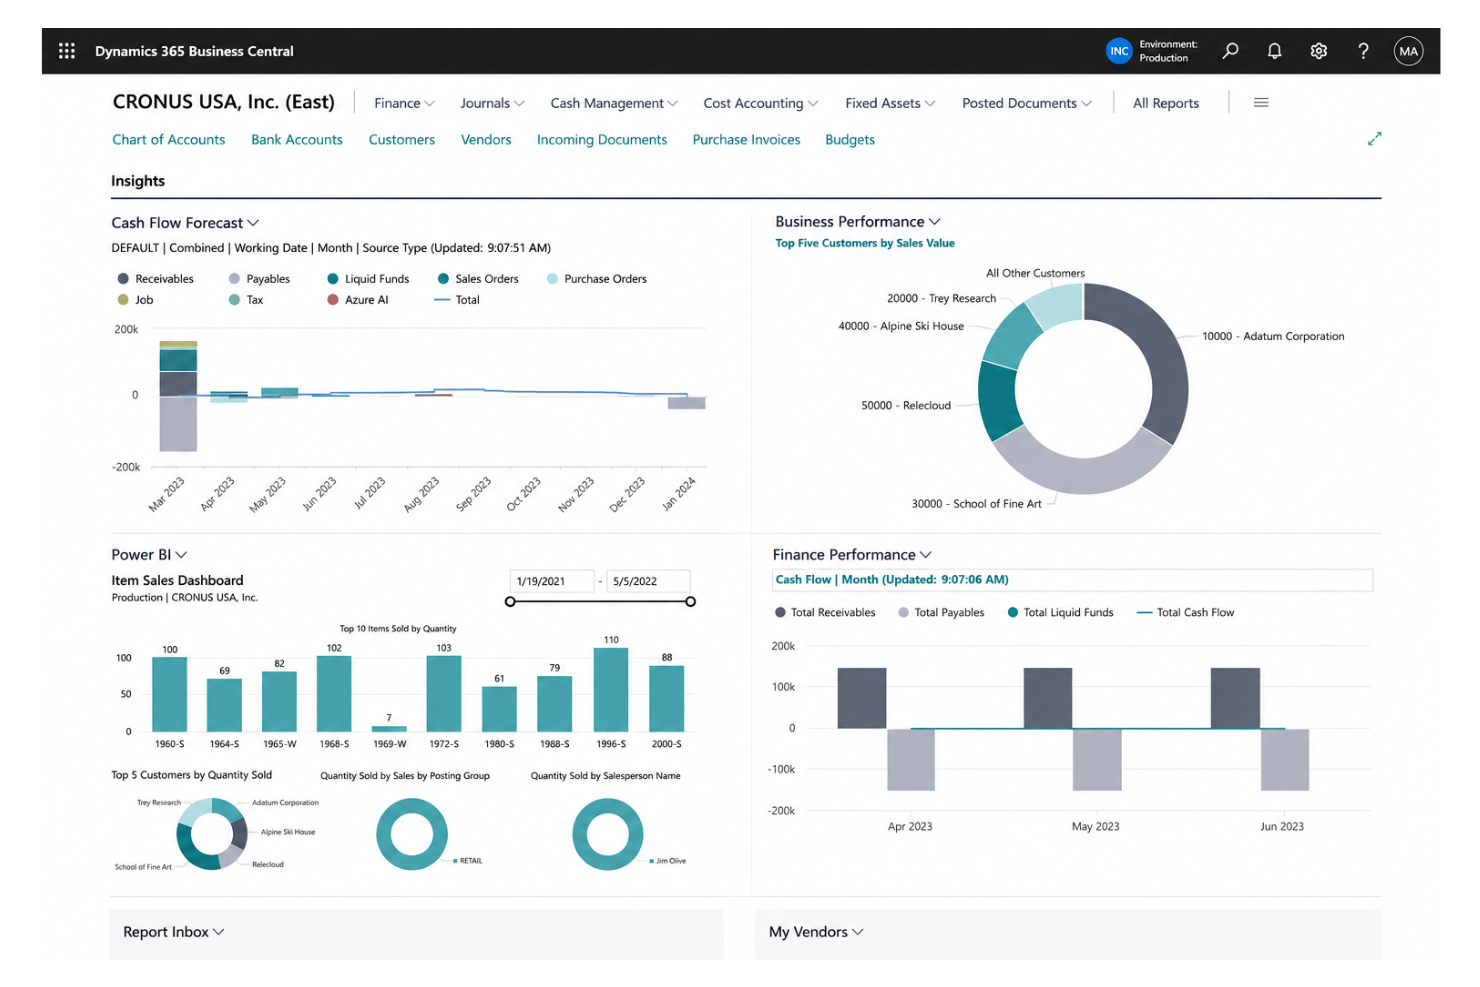
Task: Open the Power BI dropdown
Action: (x=149, y=555)
